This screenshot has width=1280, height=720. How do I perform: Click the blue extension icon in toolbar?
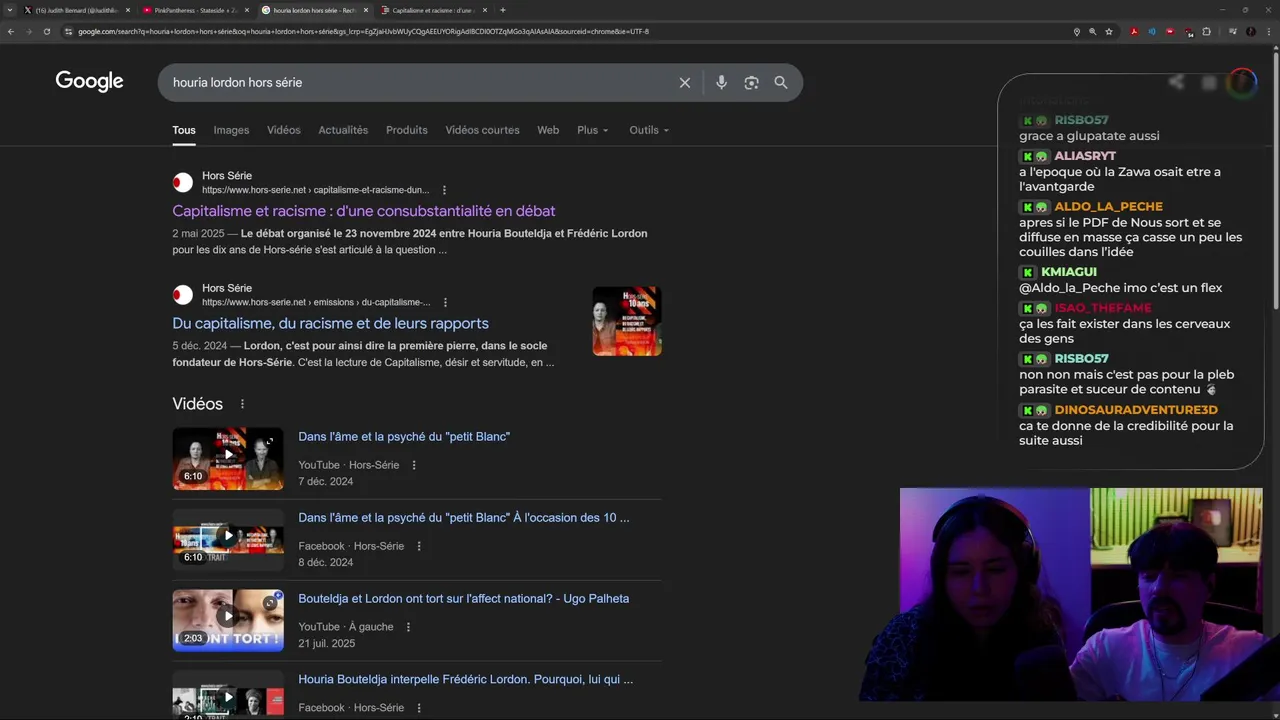[x=1152, y=31]
